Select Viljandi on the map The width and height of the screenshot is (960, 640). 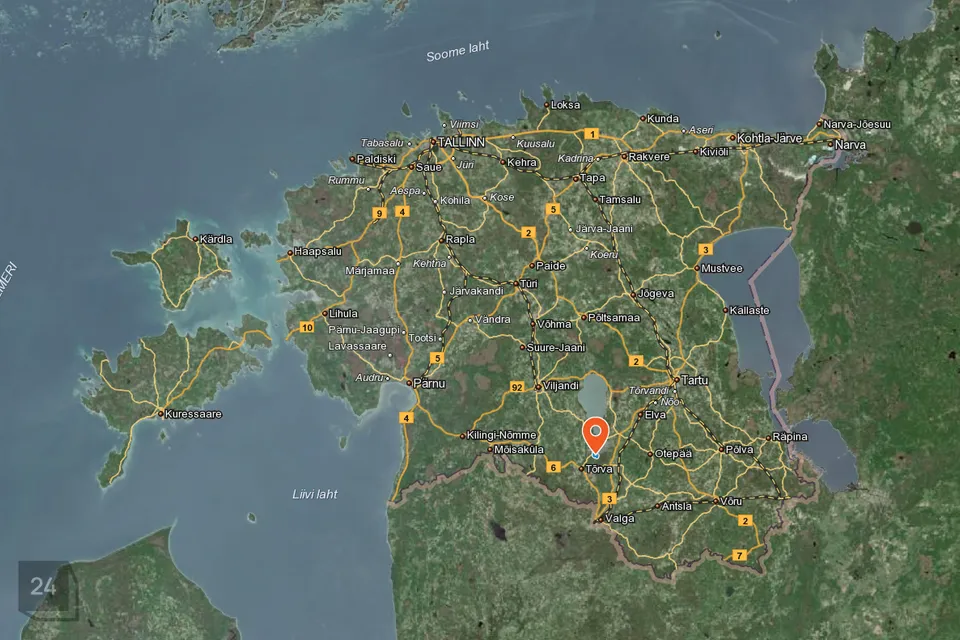coord(561,385)
